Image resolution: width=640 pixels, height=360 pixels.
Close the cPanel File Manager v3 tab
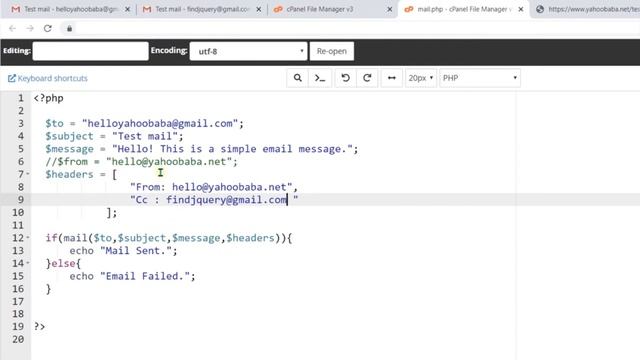pyautogui.click(x=390, y=9)
